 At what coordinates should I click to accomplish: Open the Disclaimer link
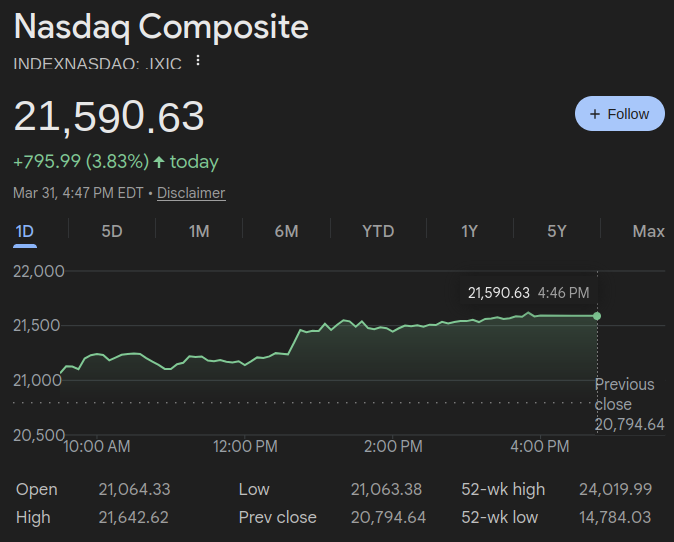[191, 193]
